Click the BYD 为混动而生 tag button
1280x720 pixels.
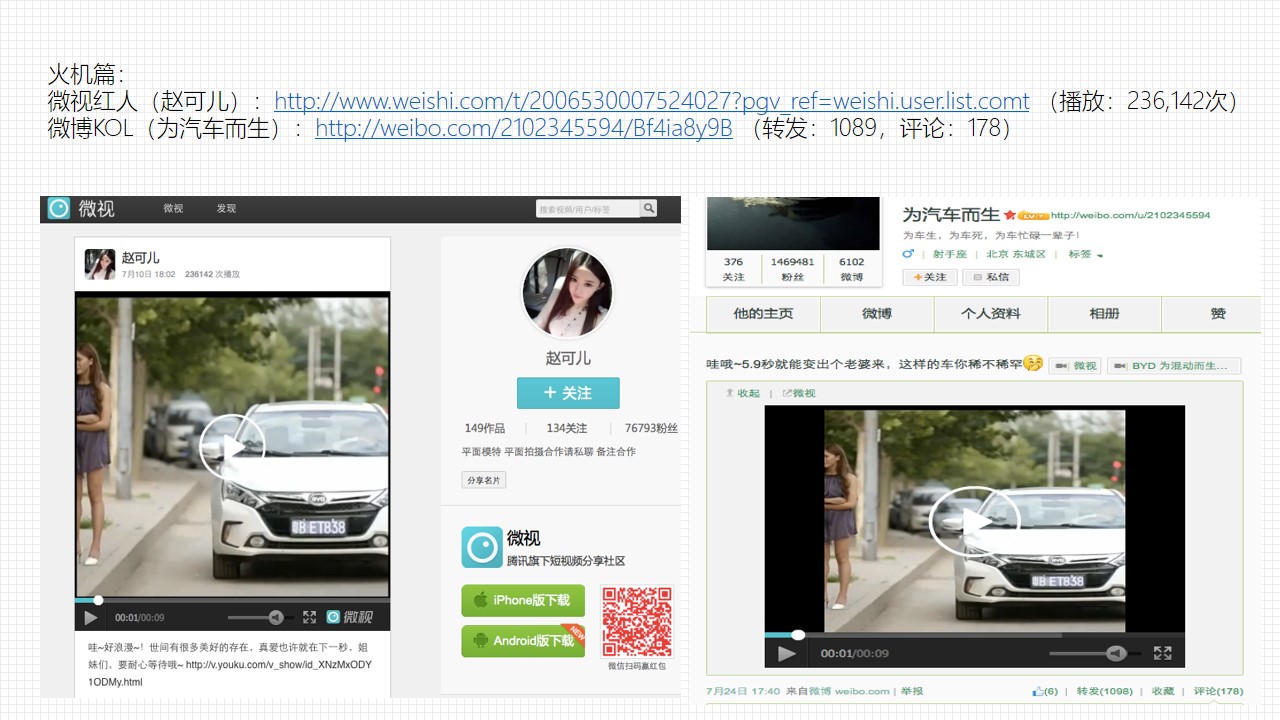pyautogui.click(x=1174, y=366)
